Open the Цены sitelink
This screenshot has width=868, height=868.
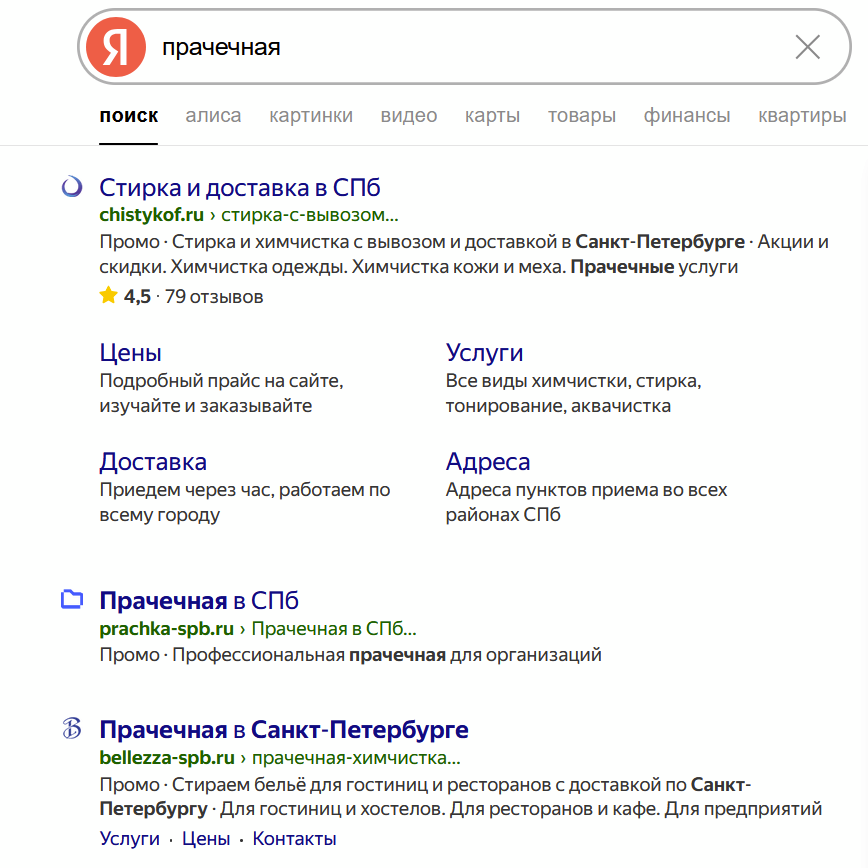[129, 352]
